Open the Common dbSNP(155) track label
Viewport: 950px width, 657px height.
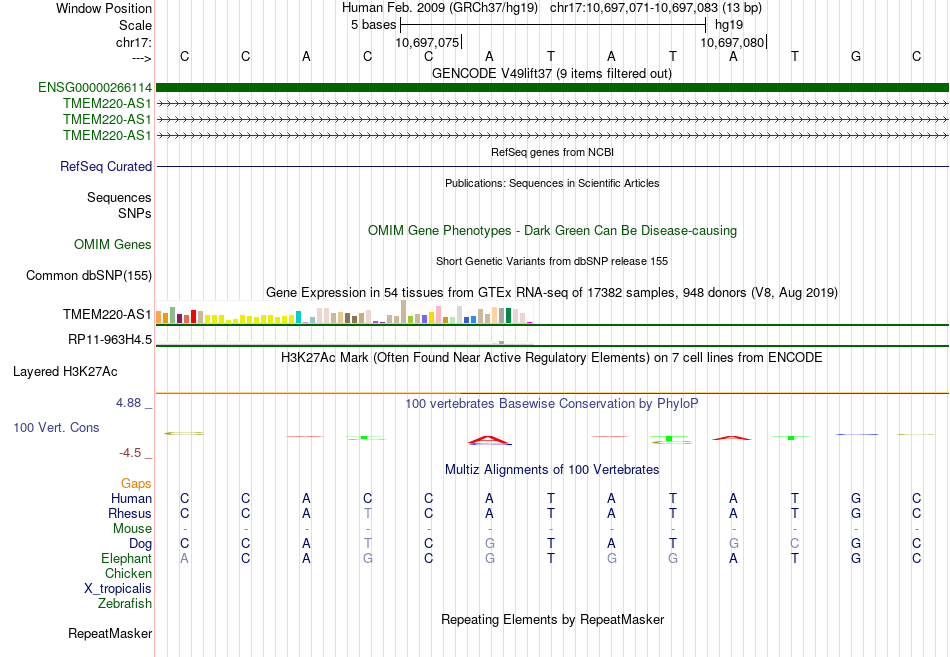coord(88,276)
